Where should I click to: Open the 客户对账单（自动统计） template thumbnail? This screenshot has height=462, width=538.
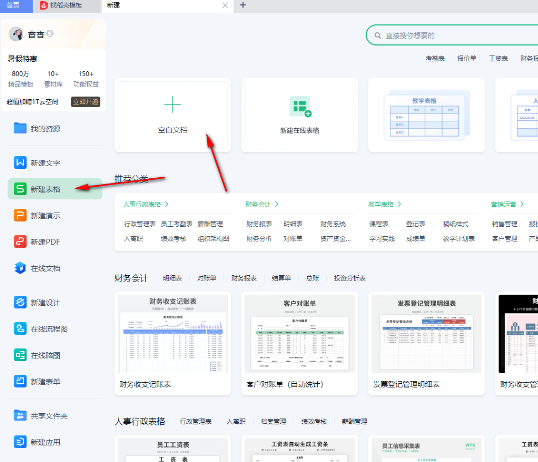click(300, 334)
